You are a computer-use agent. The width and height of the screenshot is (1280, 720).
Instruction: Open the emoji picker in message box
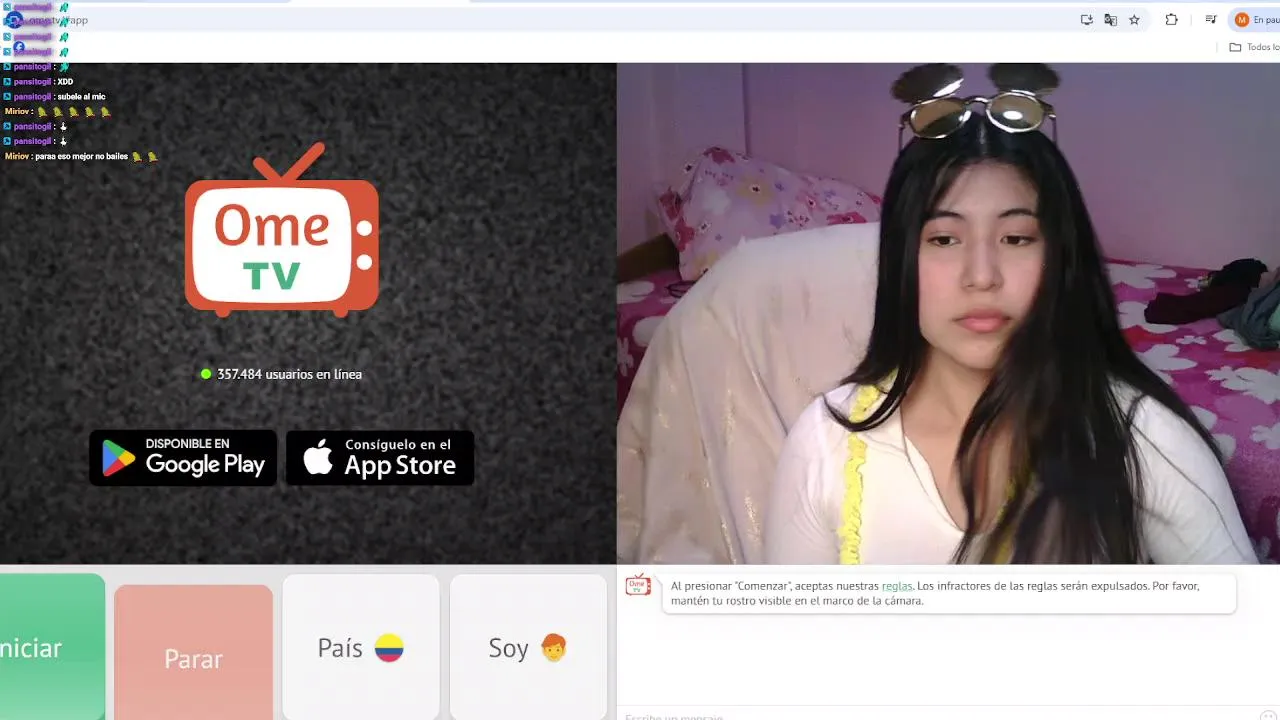pos(1268,716)
